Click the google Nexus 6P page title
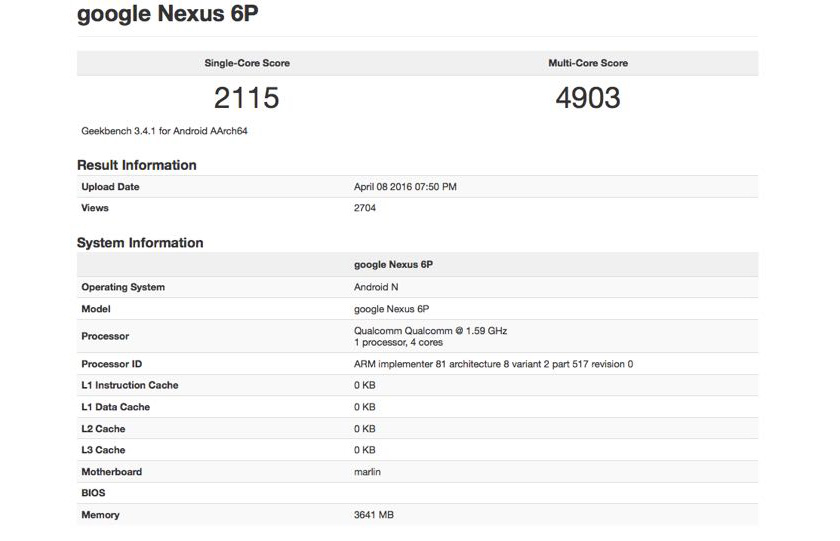Image resolution: width=840 pixels, height=541 pixels. (167, 14)
